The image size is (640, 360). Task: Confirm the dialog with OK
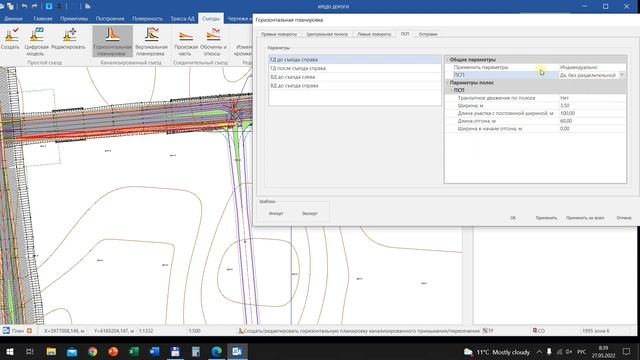point(513,218)
